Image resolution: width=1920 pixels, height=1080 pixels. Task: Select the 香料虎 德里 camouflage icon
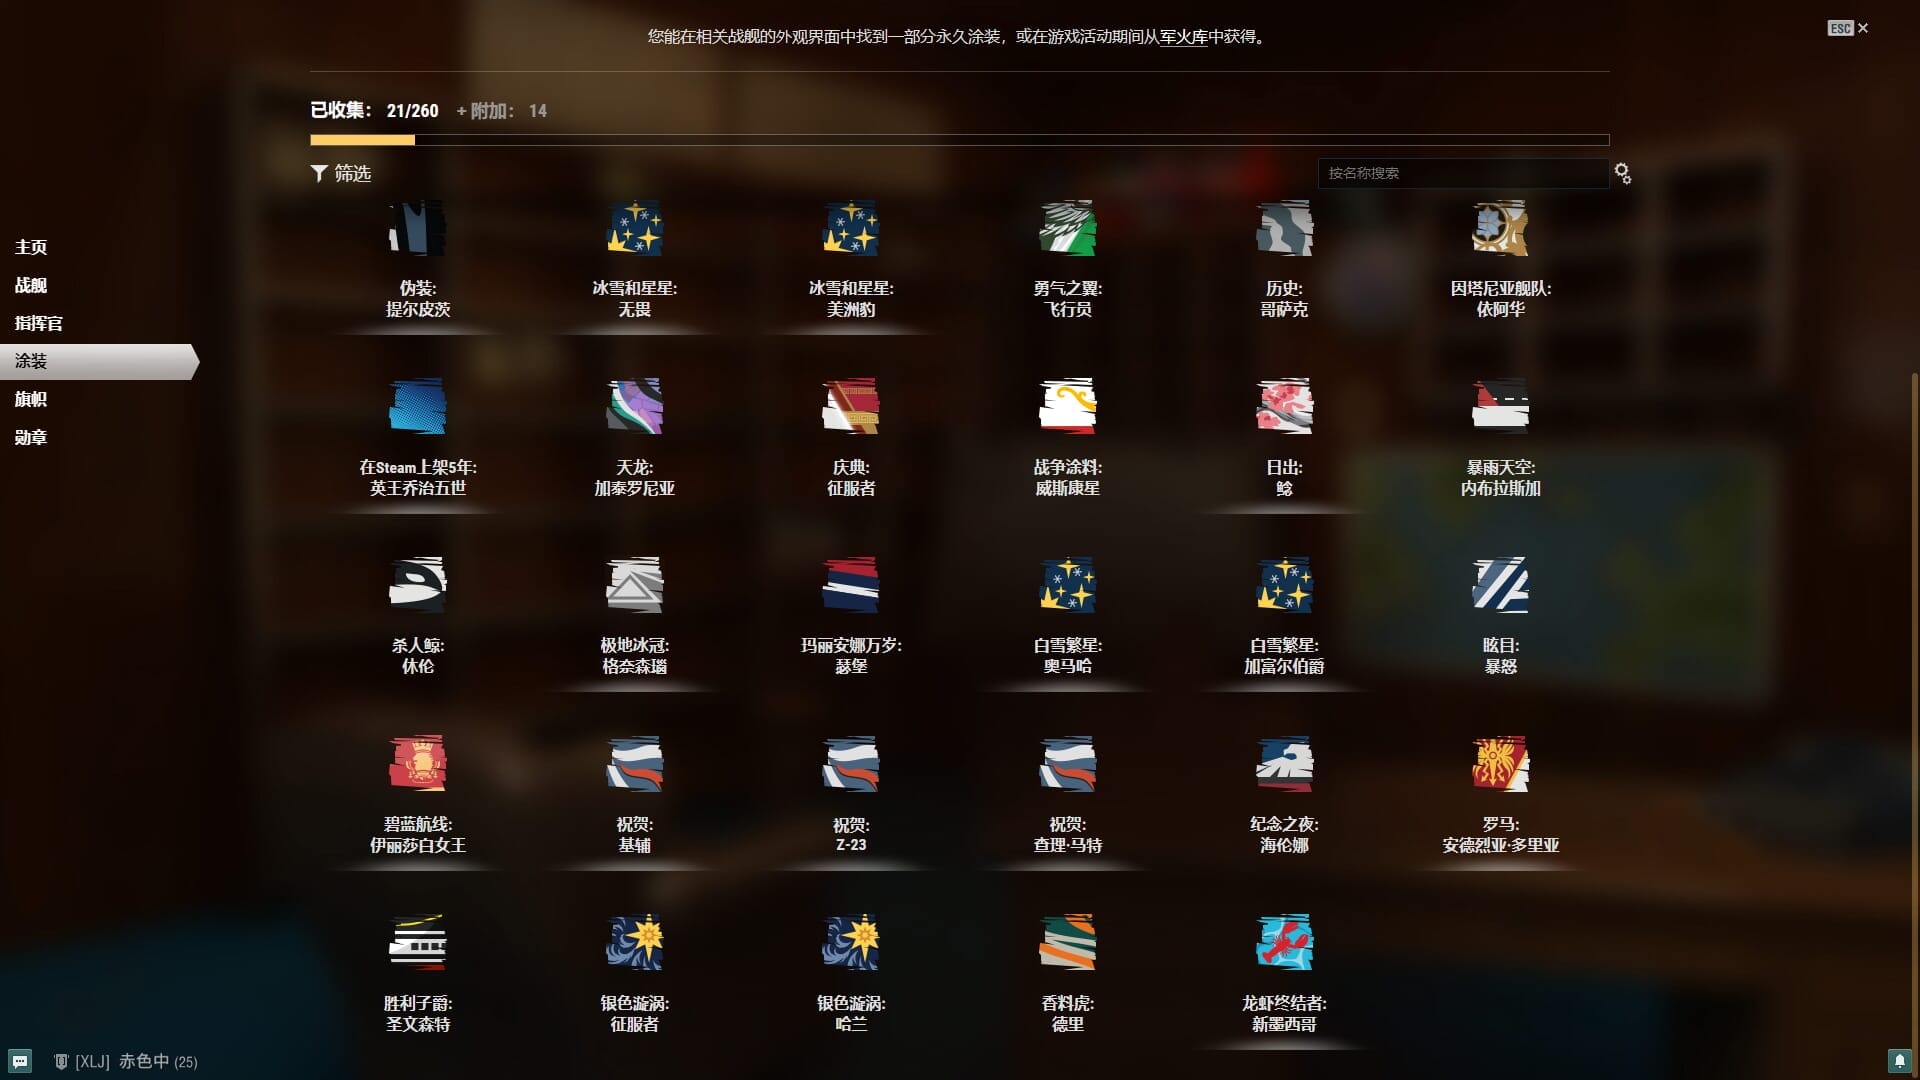click(x=1067, y=942)
